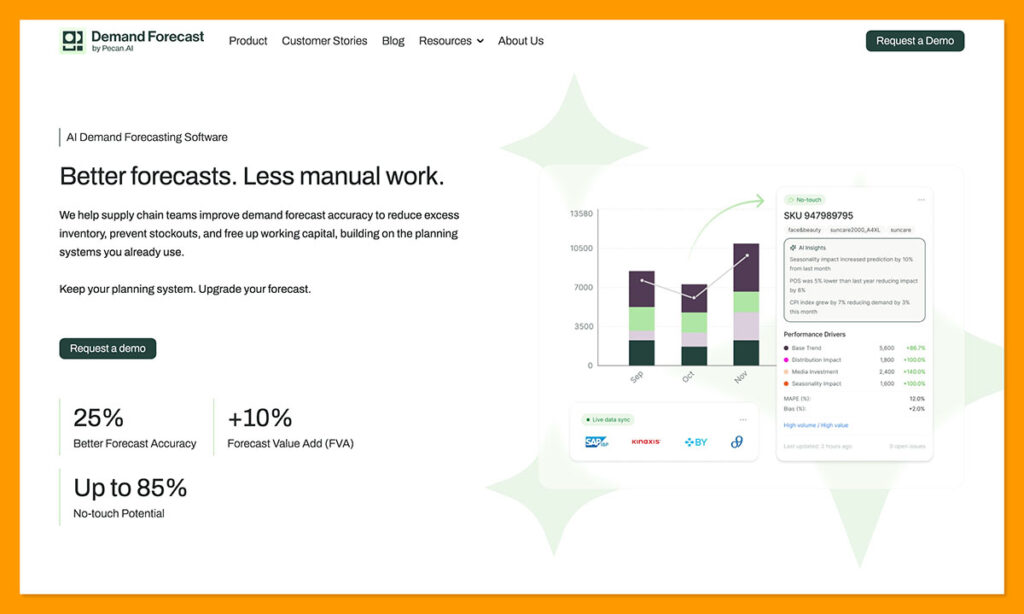Open the three-dot menu on SKU card
Screen dimensions: 1024x614
pyautogui.click(x=921, y=200)
